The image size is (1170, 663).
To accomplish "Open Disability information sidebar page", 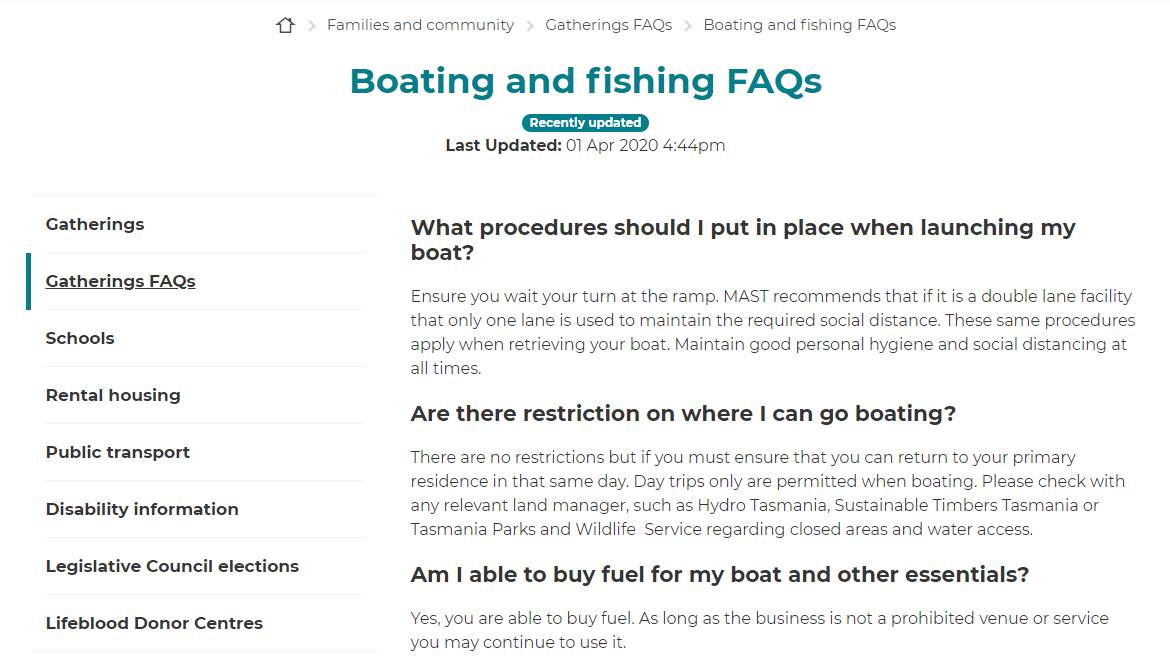I will point(142,509).
